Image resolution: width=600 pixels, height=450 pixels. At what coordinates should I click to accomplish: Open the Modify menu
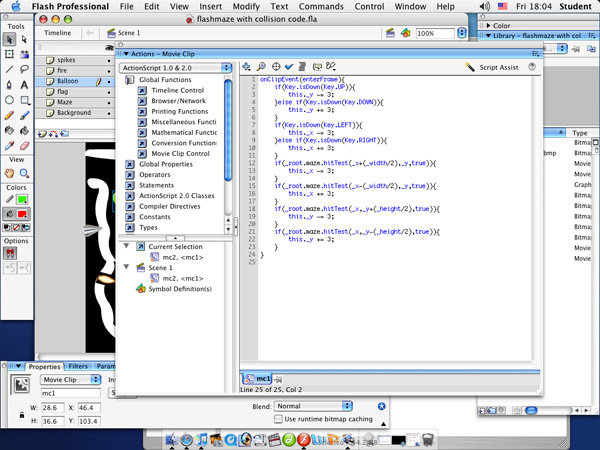pos(246,7)
